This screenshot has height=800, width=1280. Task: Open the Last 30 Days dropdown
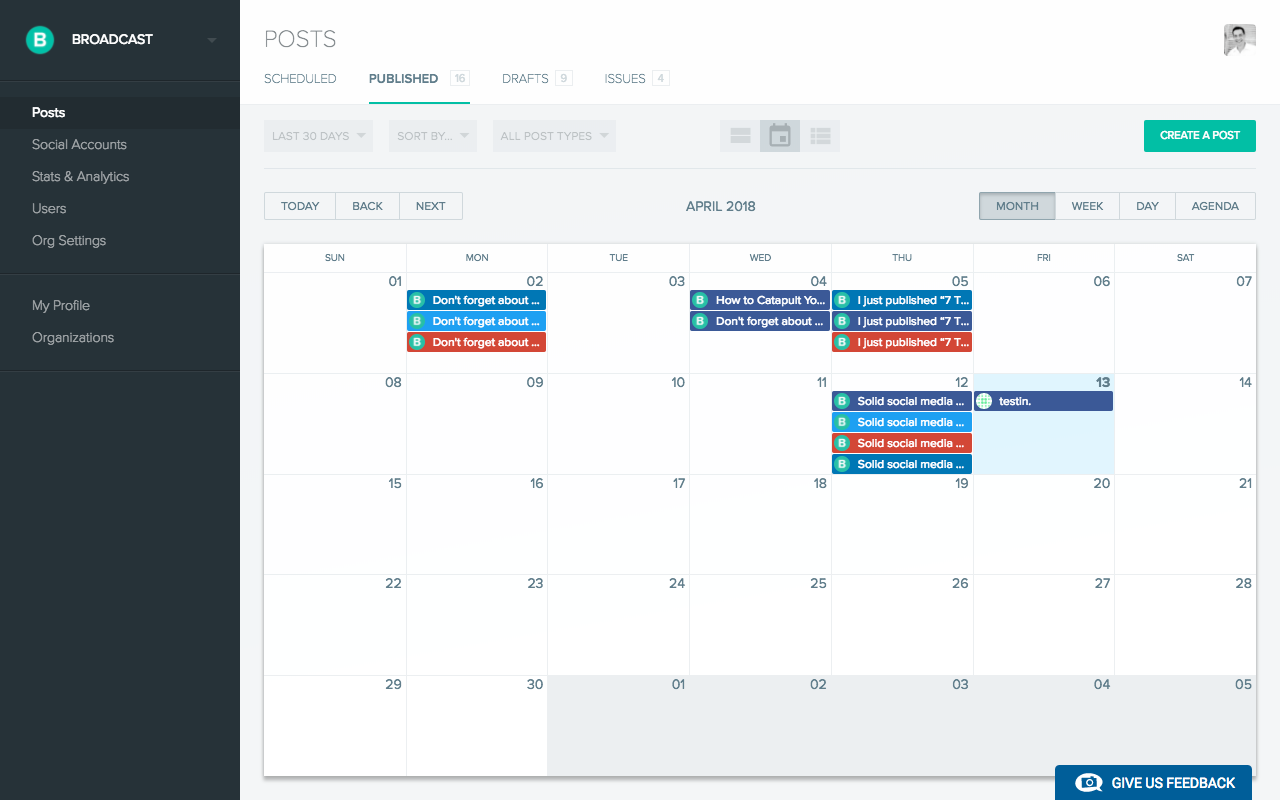pos(318,136)
